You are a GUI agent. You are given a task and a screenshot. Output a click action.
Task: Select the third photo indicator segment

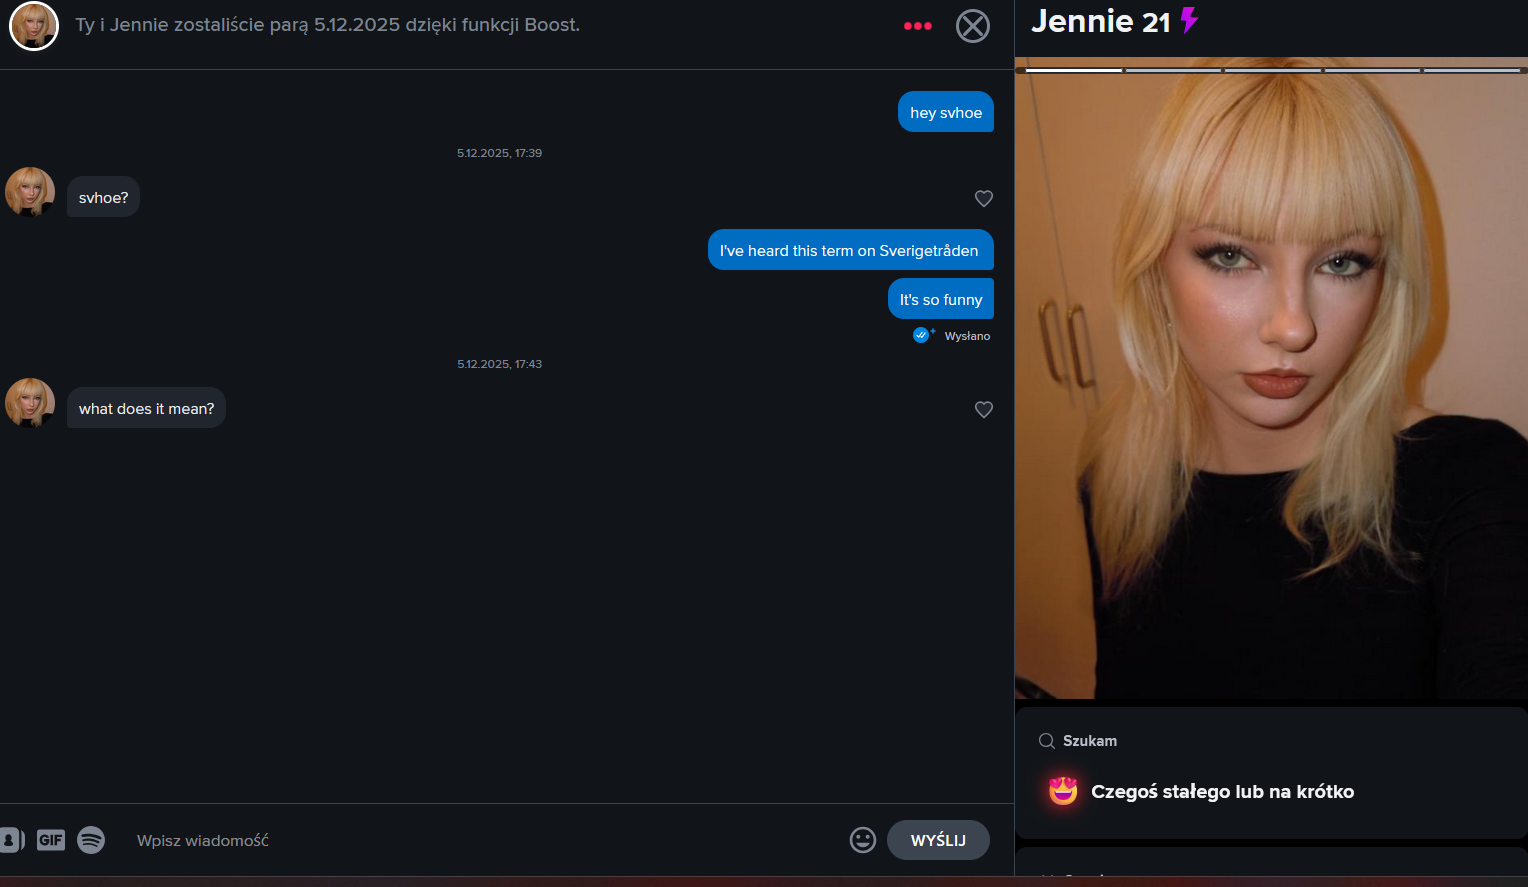(x=1273, y=70)
